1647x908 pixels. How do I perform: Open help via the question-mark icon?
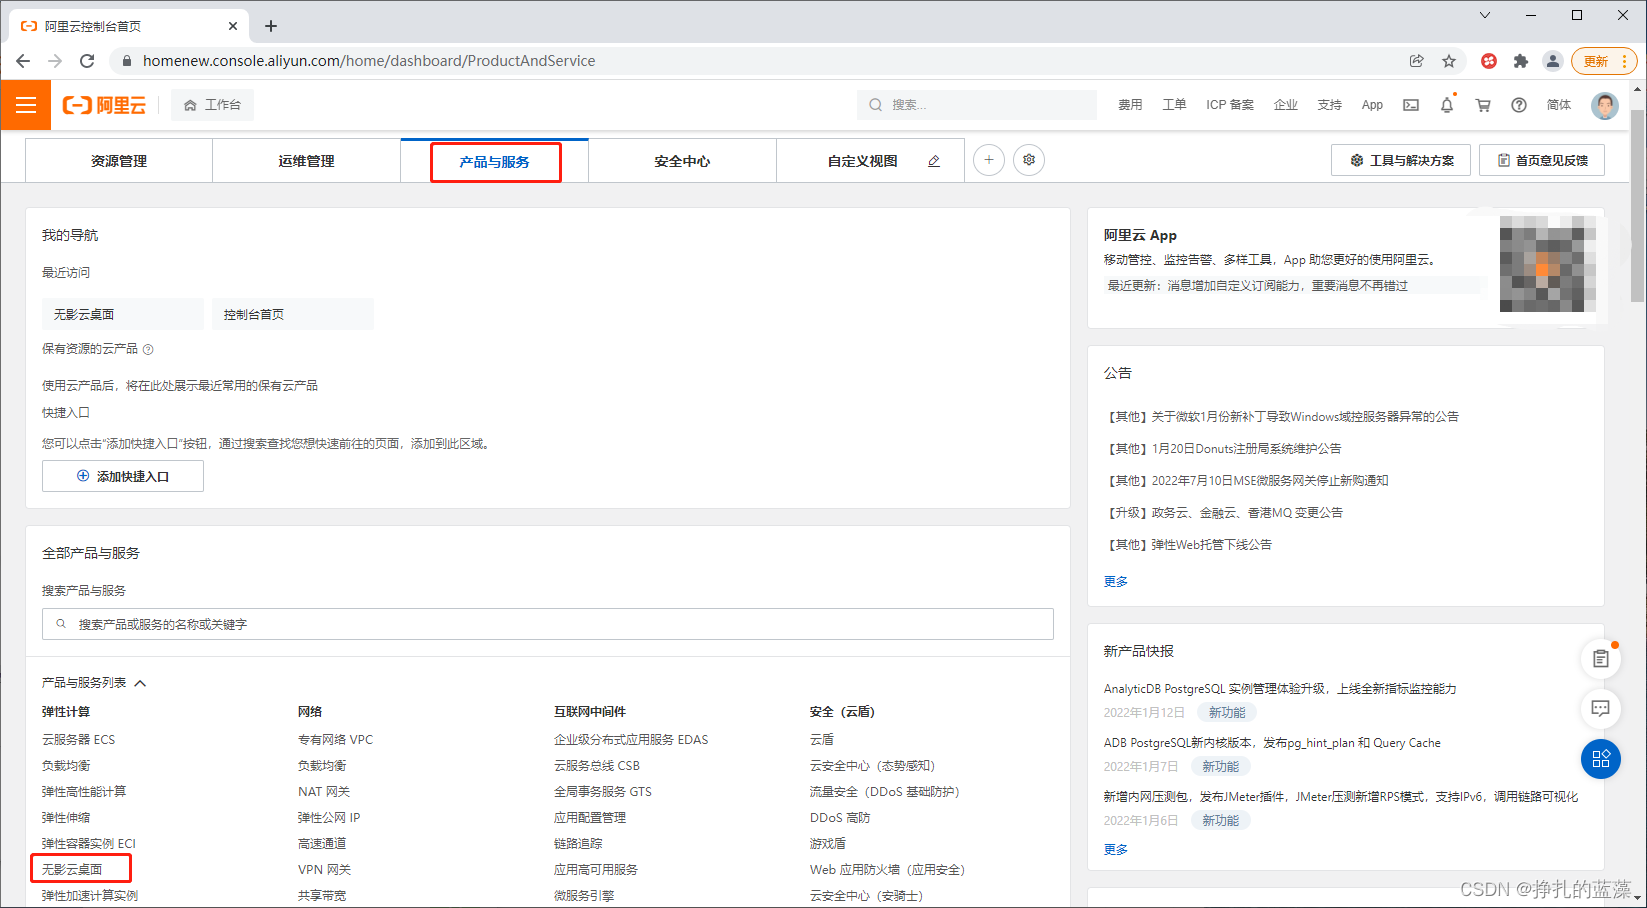click(x=1519, y=104)
